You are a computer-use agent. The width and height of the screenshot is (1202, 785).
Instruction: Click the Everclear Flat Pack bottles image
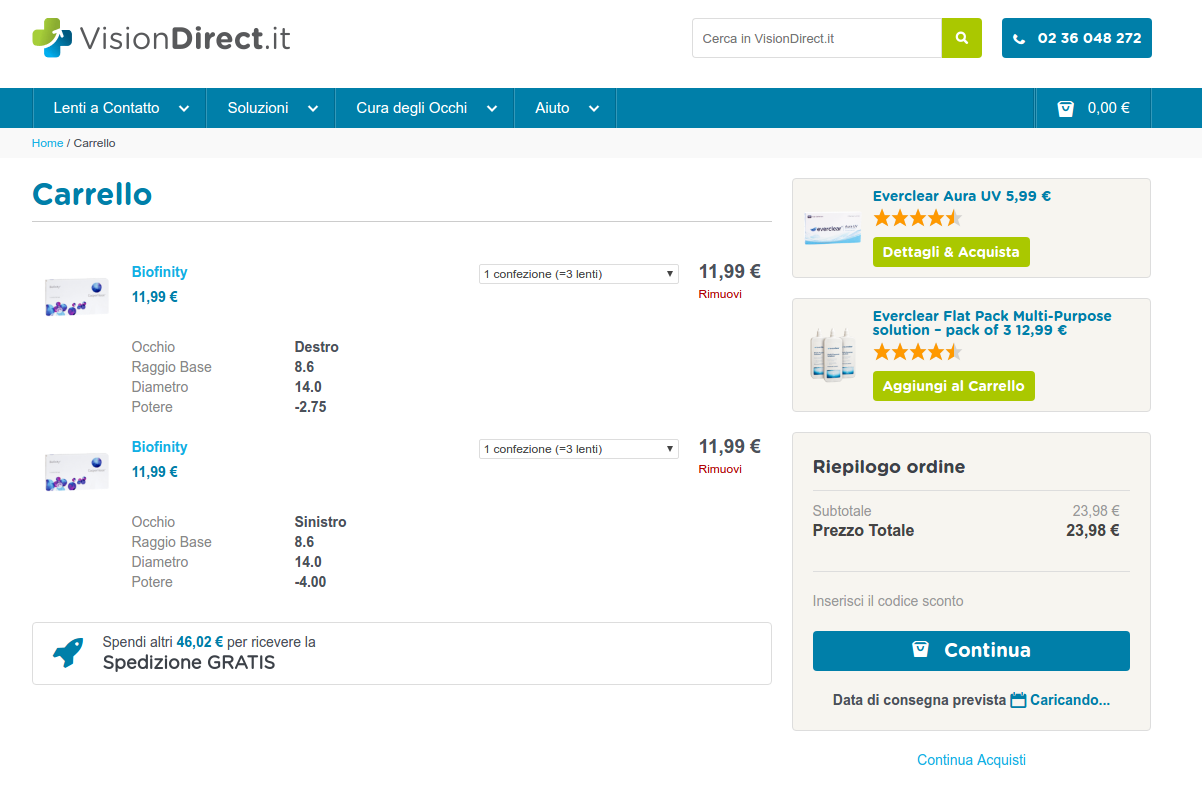pos(832,354)
